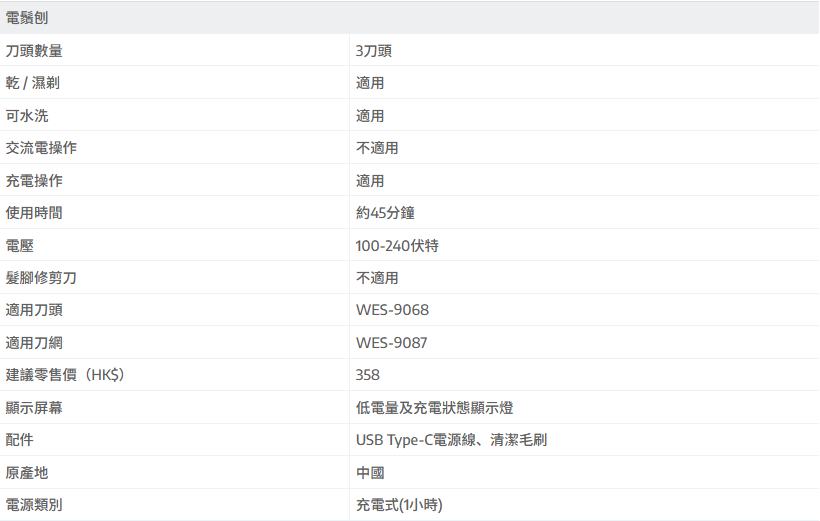The width and height of the screenshot is (820, 521).
Task: Click the 充電式(1小時) value
Action: point(399,505)
